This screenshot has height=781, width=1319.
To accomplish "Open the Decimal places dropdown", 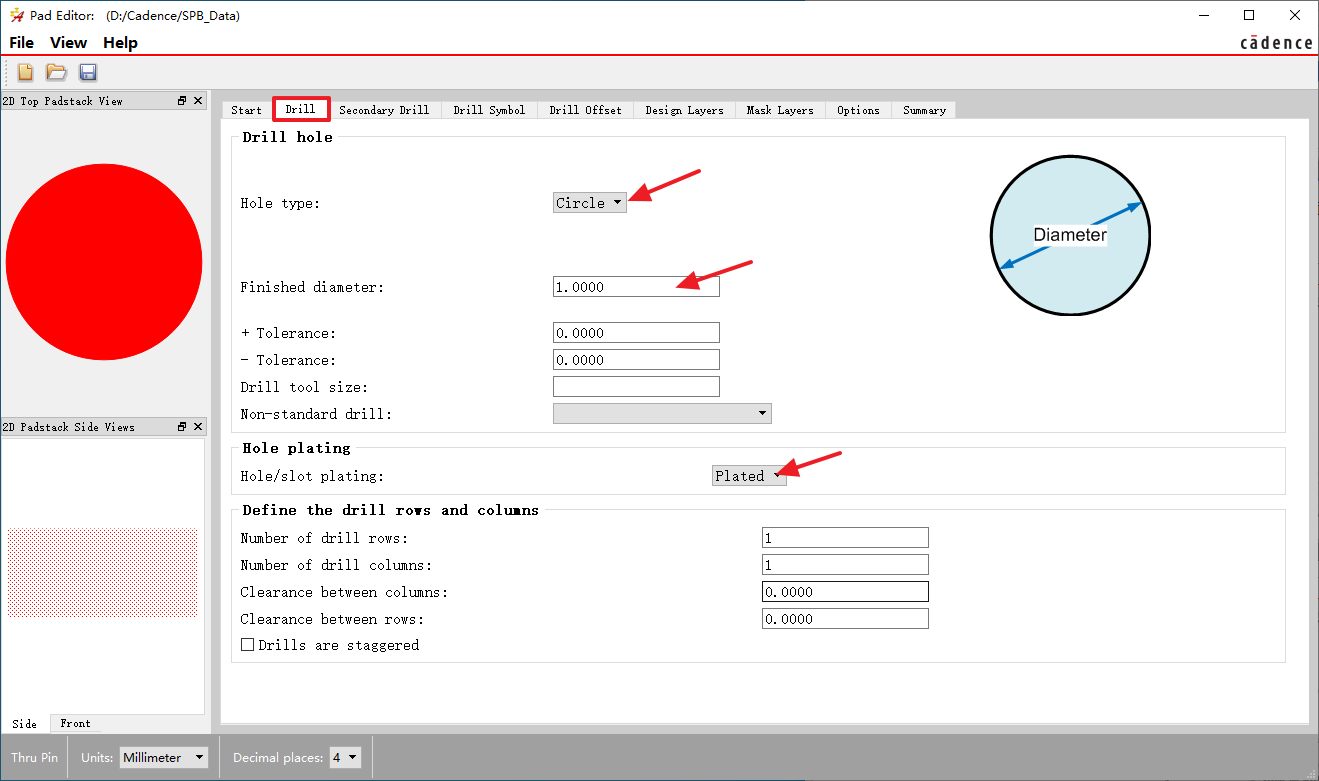I will [344, 758].
